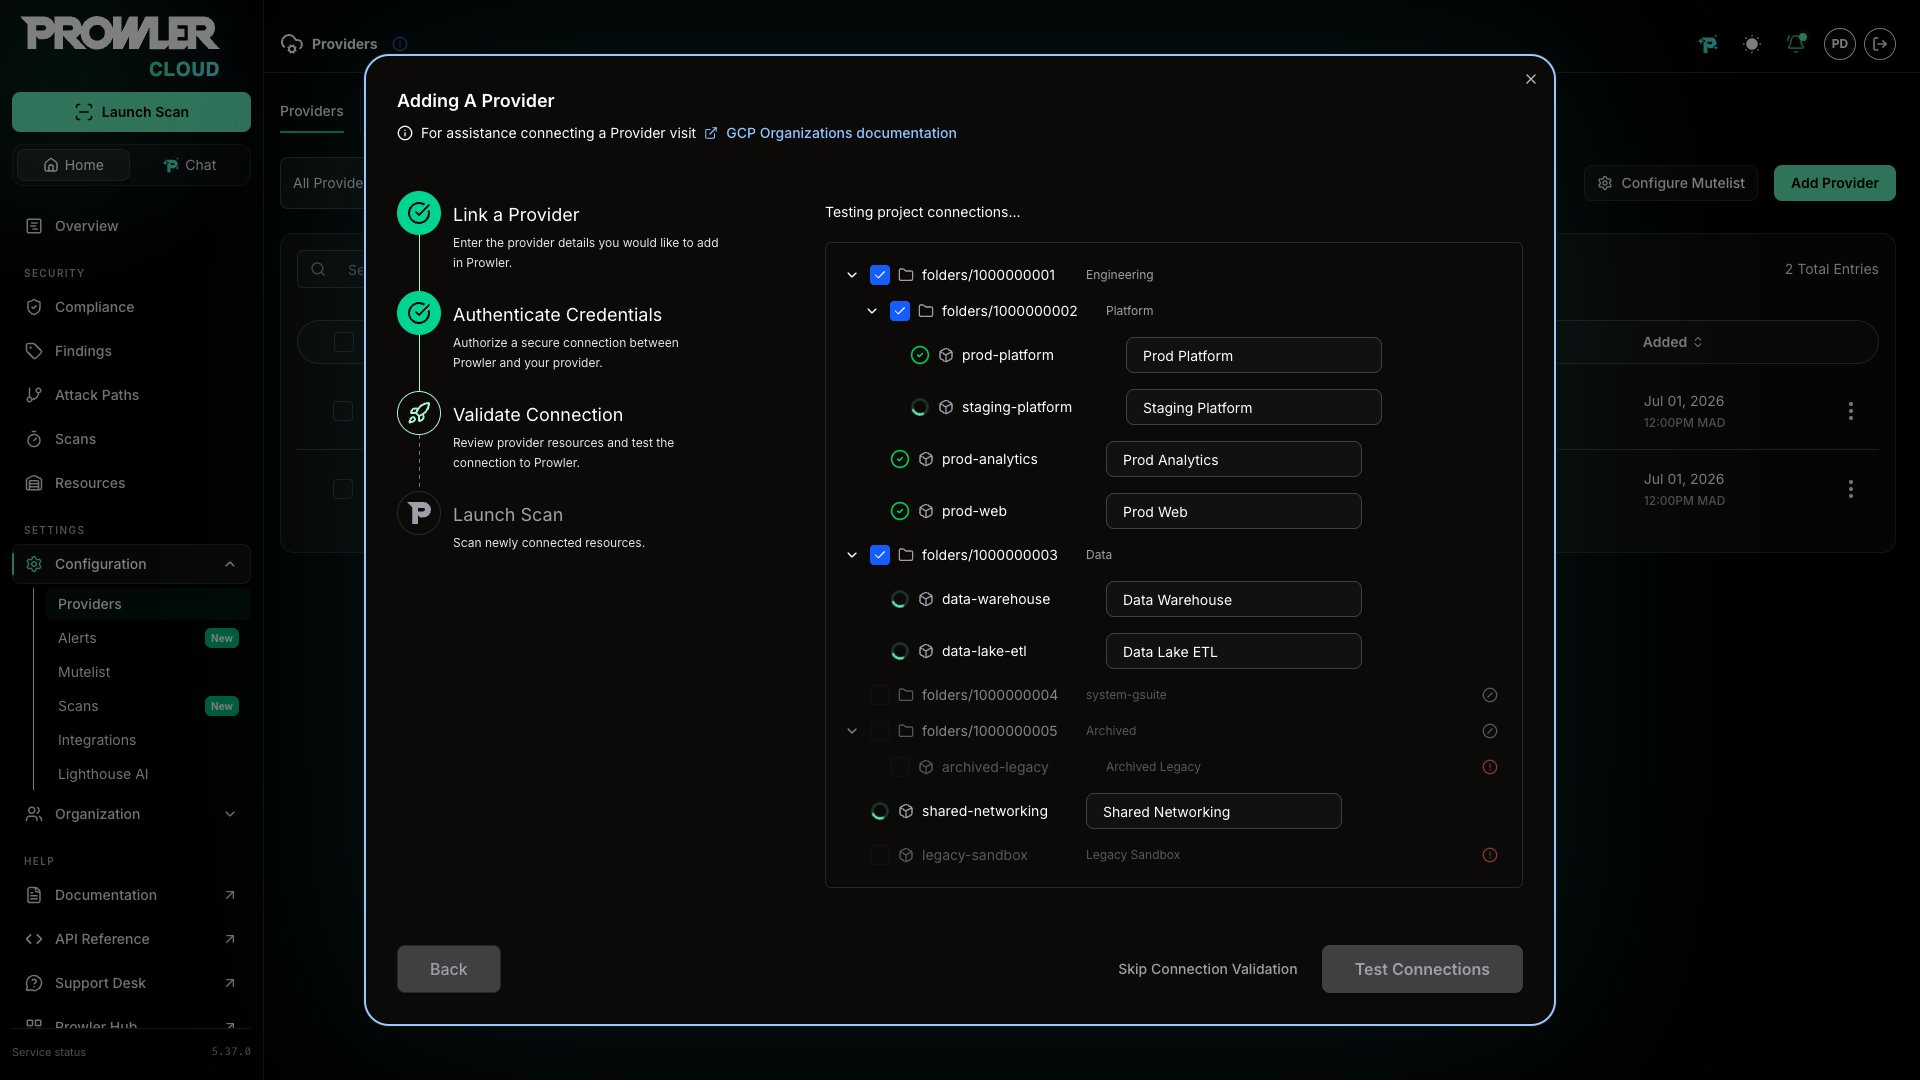
Task: Click the Validate Connection rocket icon
Action: click(419, 413)
